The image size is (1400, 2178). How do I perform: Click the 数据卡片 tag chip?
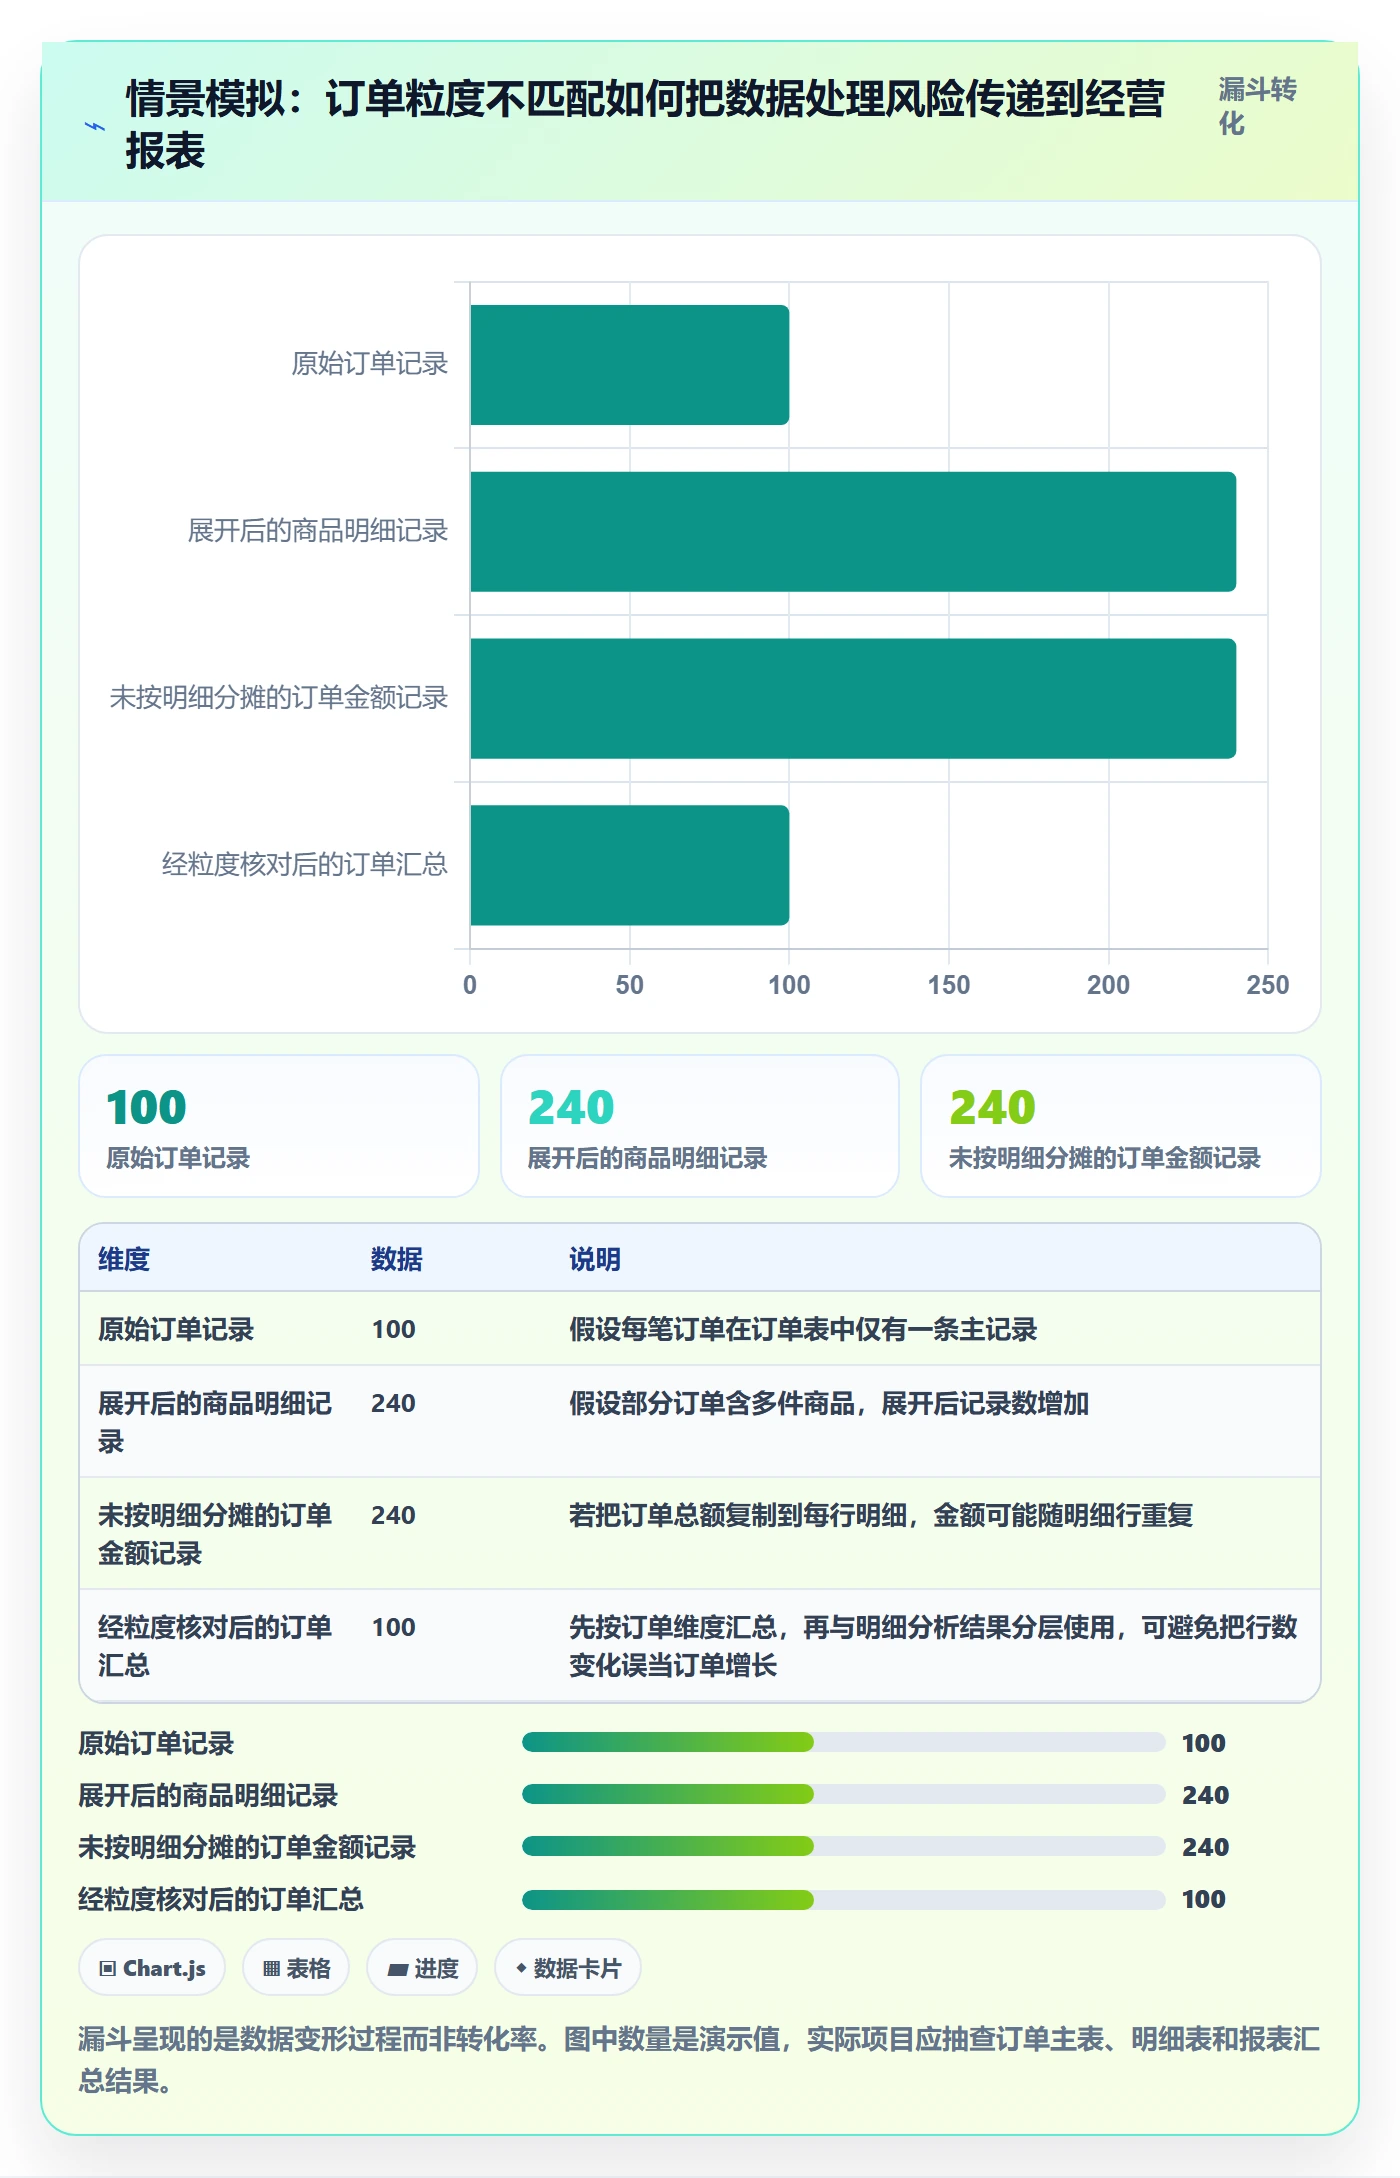568,1968
